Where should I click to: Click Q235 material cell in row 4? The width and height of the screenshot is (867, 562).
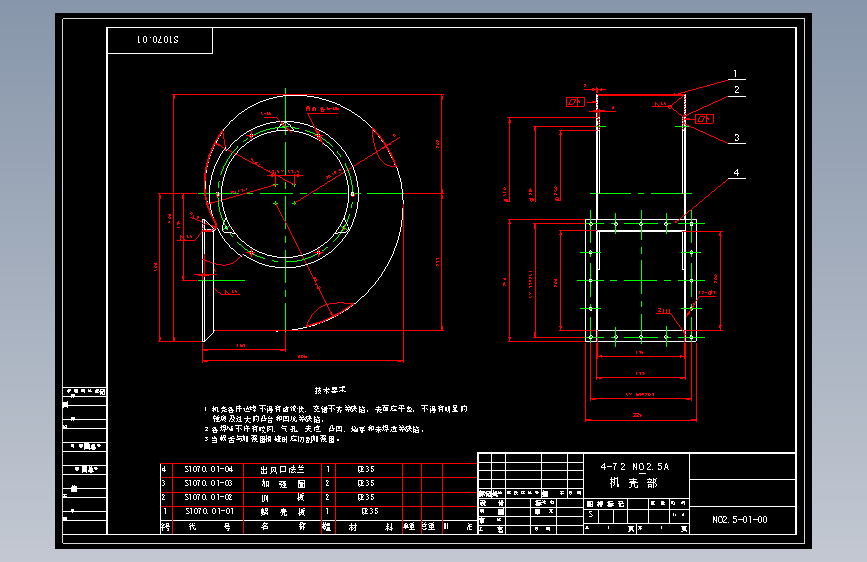click(366, 469)
